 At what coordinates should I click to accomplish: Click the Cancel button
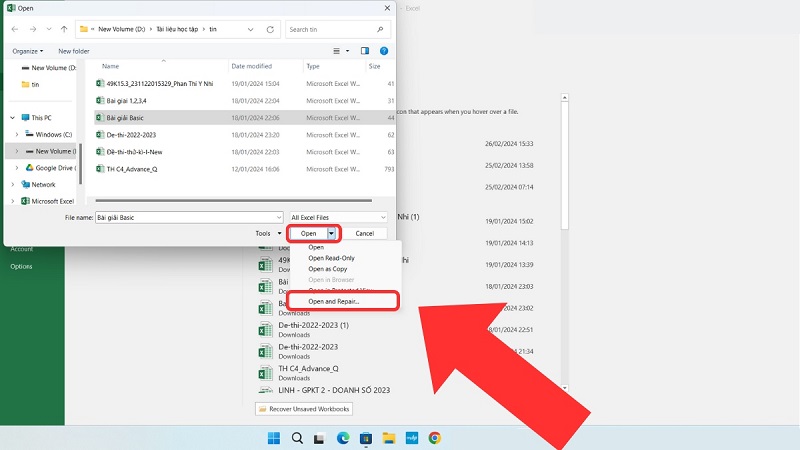(365, 233)
